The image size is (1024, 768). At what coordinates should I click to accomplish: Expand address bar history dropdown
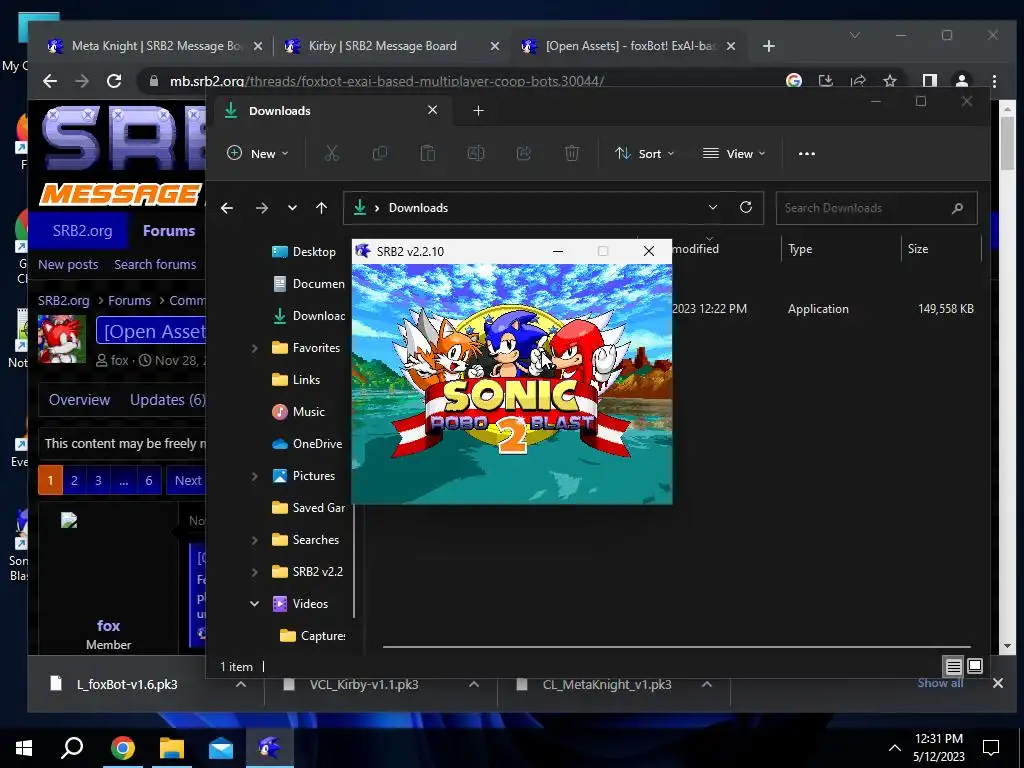[712, 207]
